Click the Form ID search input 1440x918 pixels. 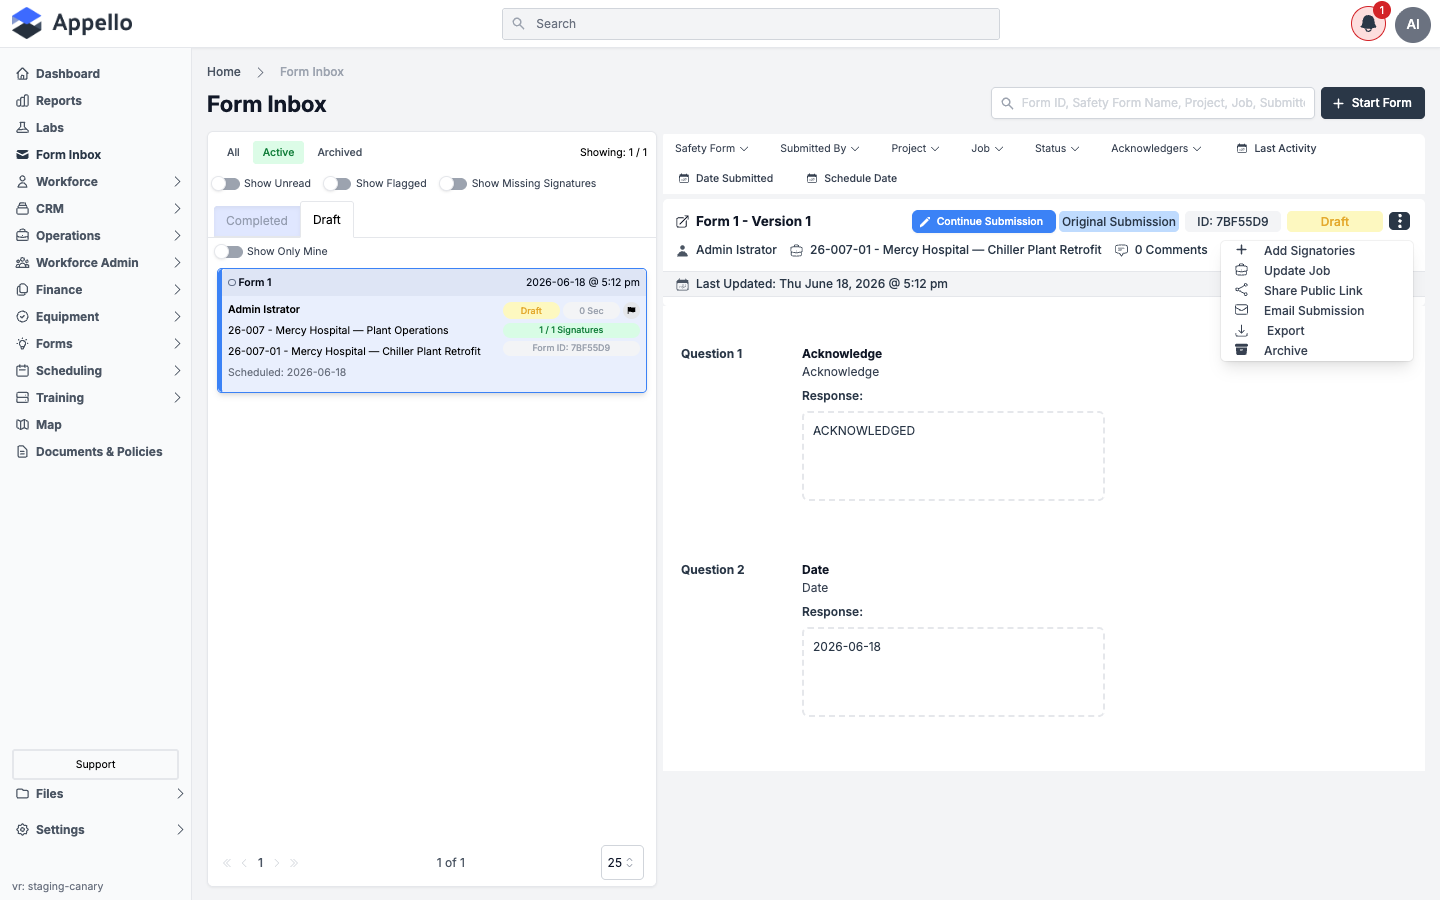1153,103
